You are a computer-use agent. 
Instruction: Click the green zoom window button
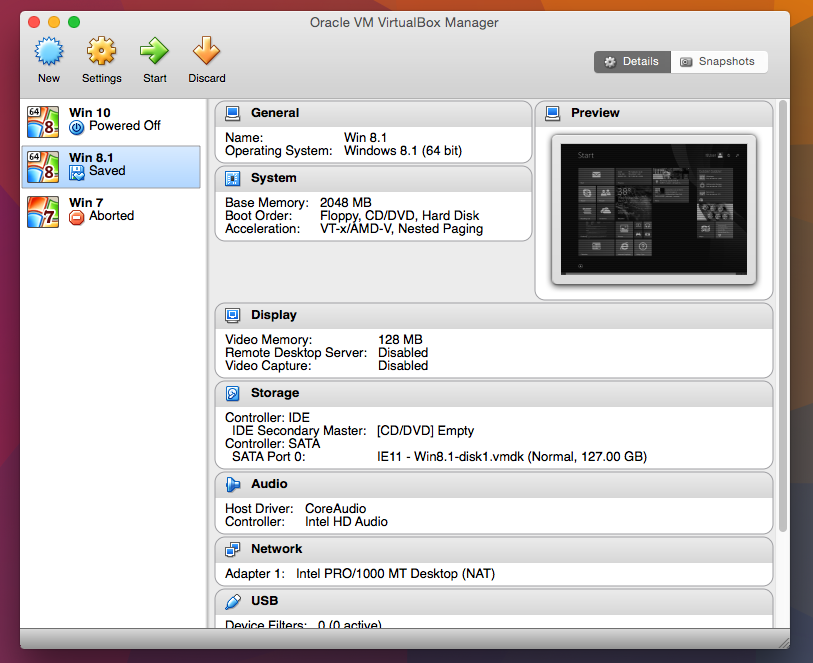tap(74, 22)
